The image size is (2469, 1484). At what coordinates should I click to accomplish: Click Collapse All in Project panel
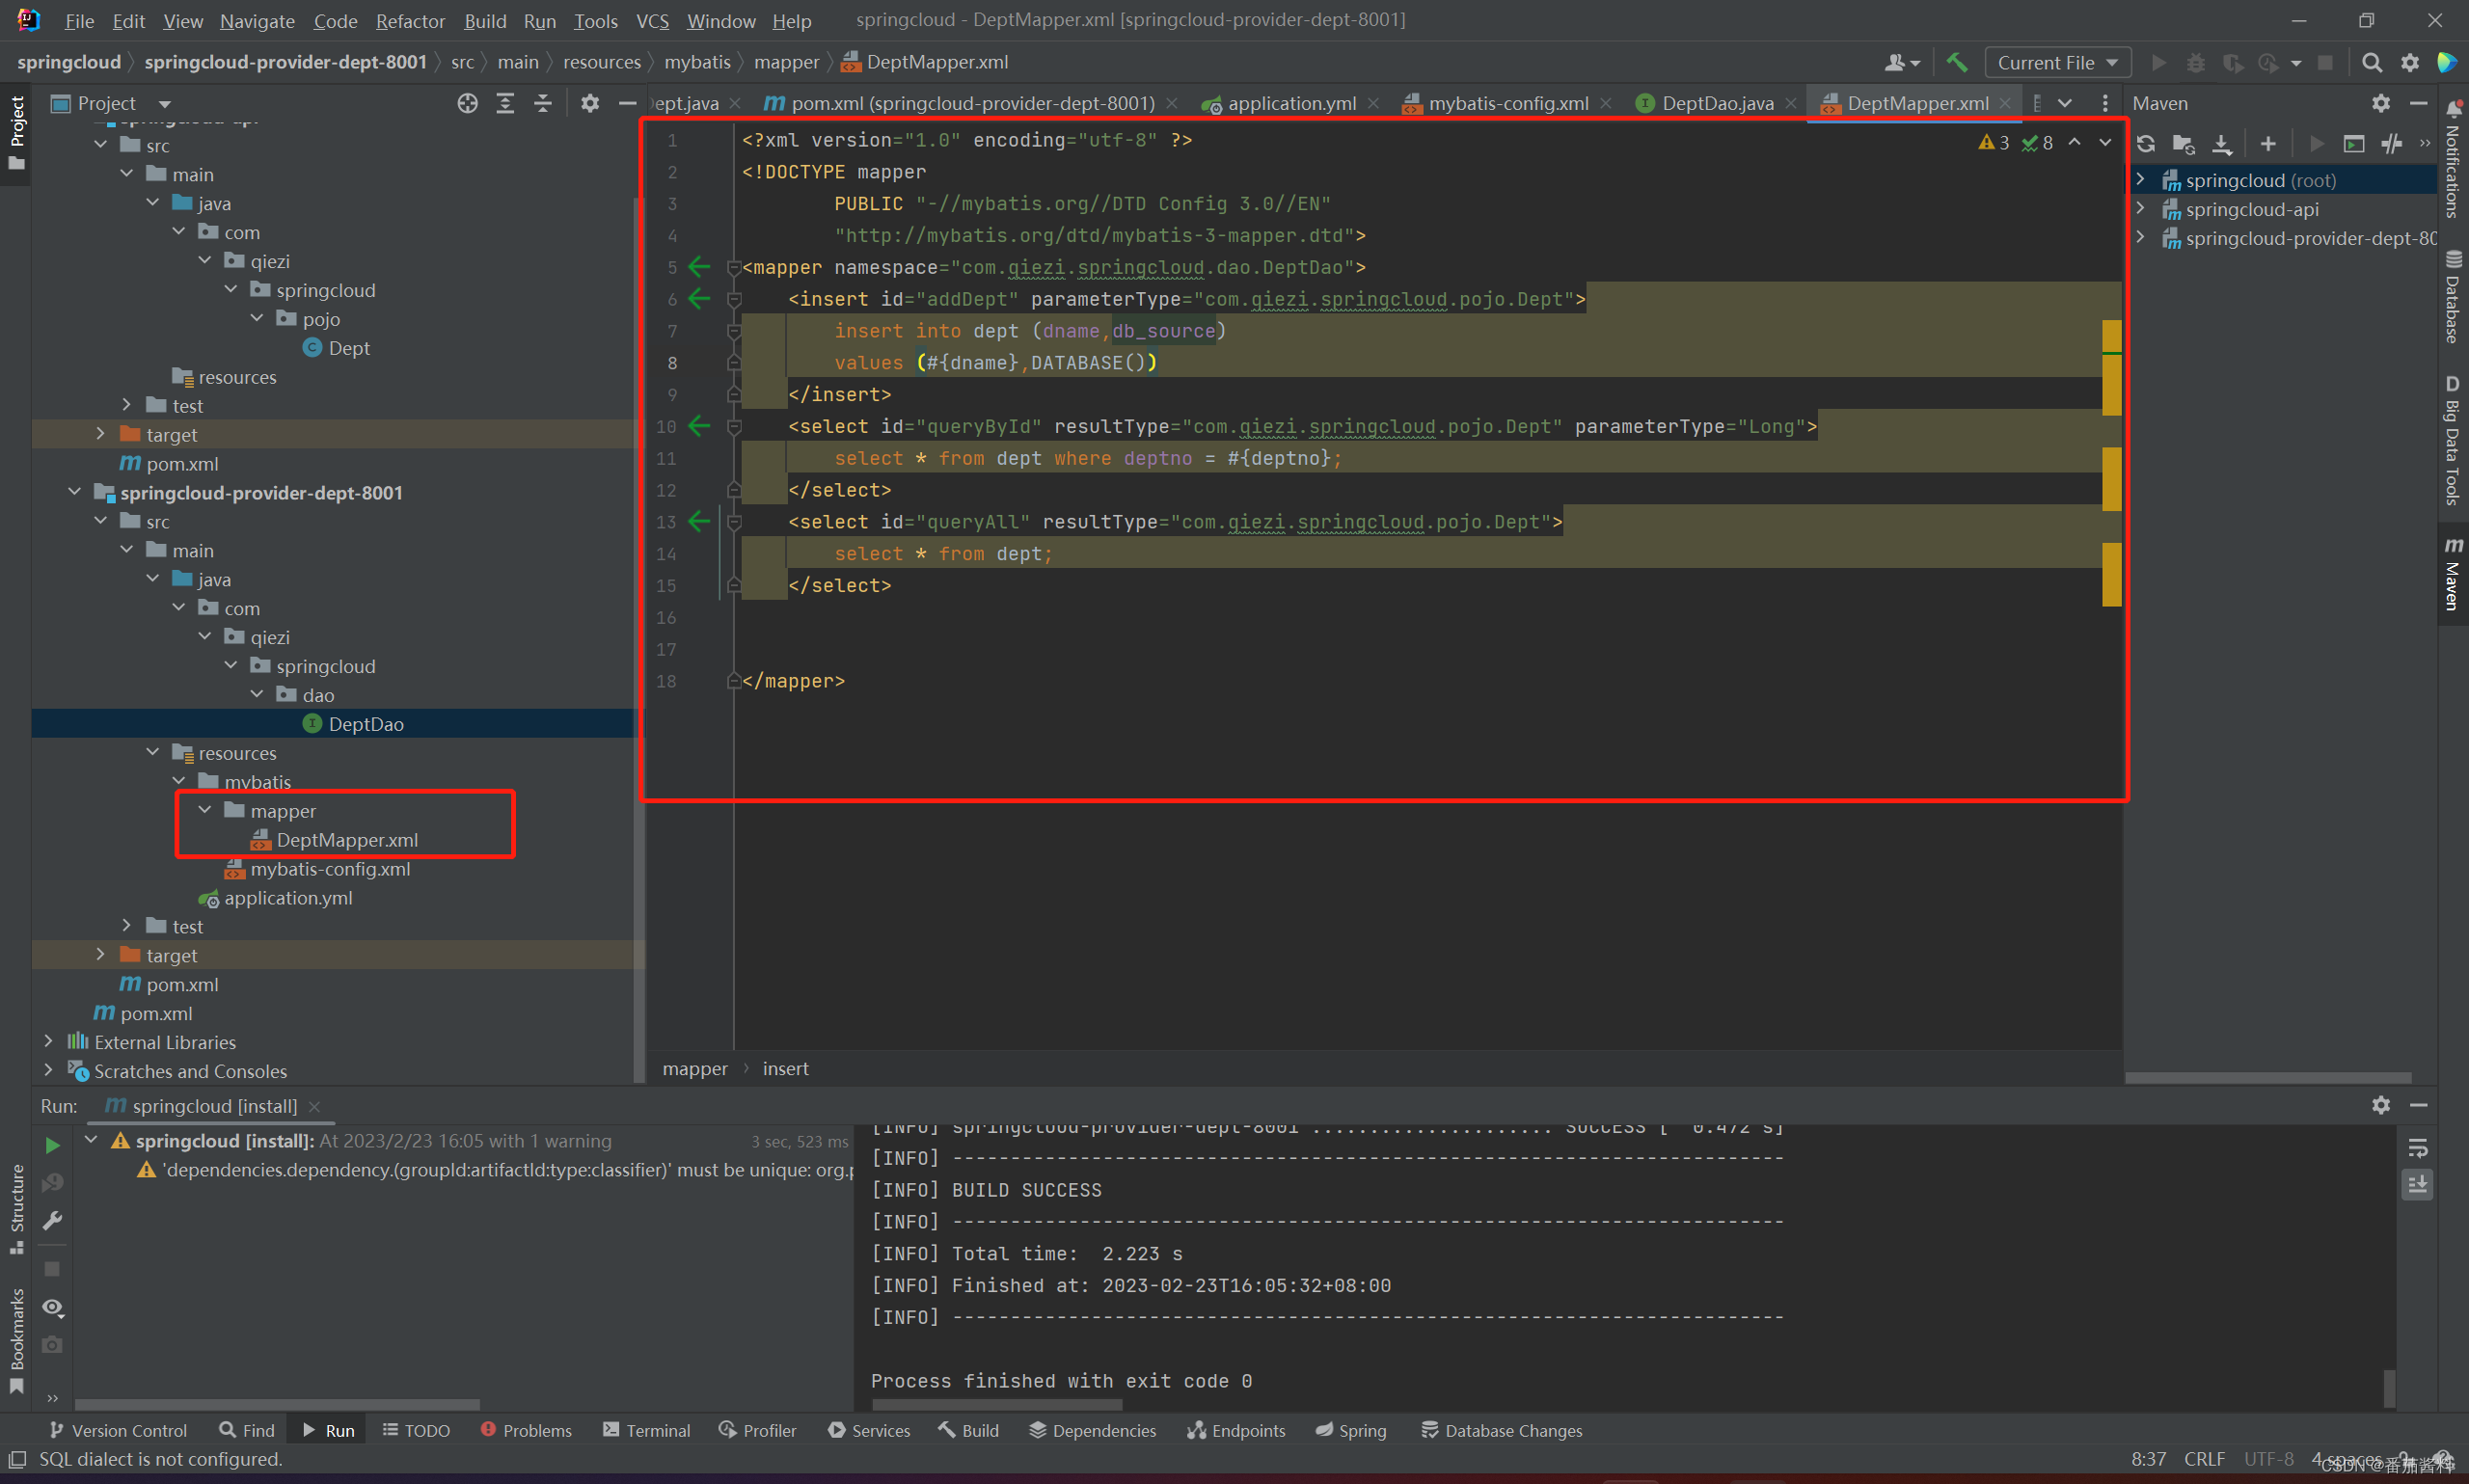point(543,103)
